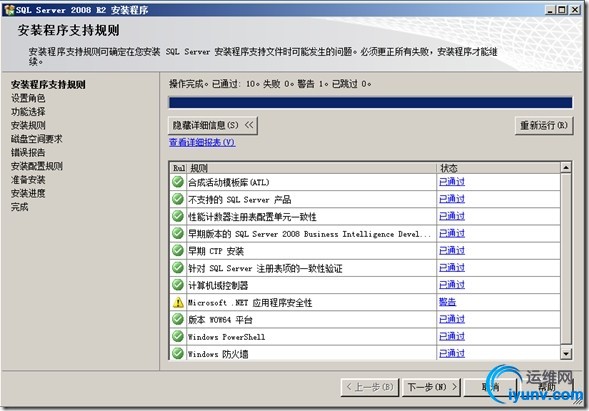Select 安装进度 step in sidebar

pyautogui.click(x=28, y=193)
